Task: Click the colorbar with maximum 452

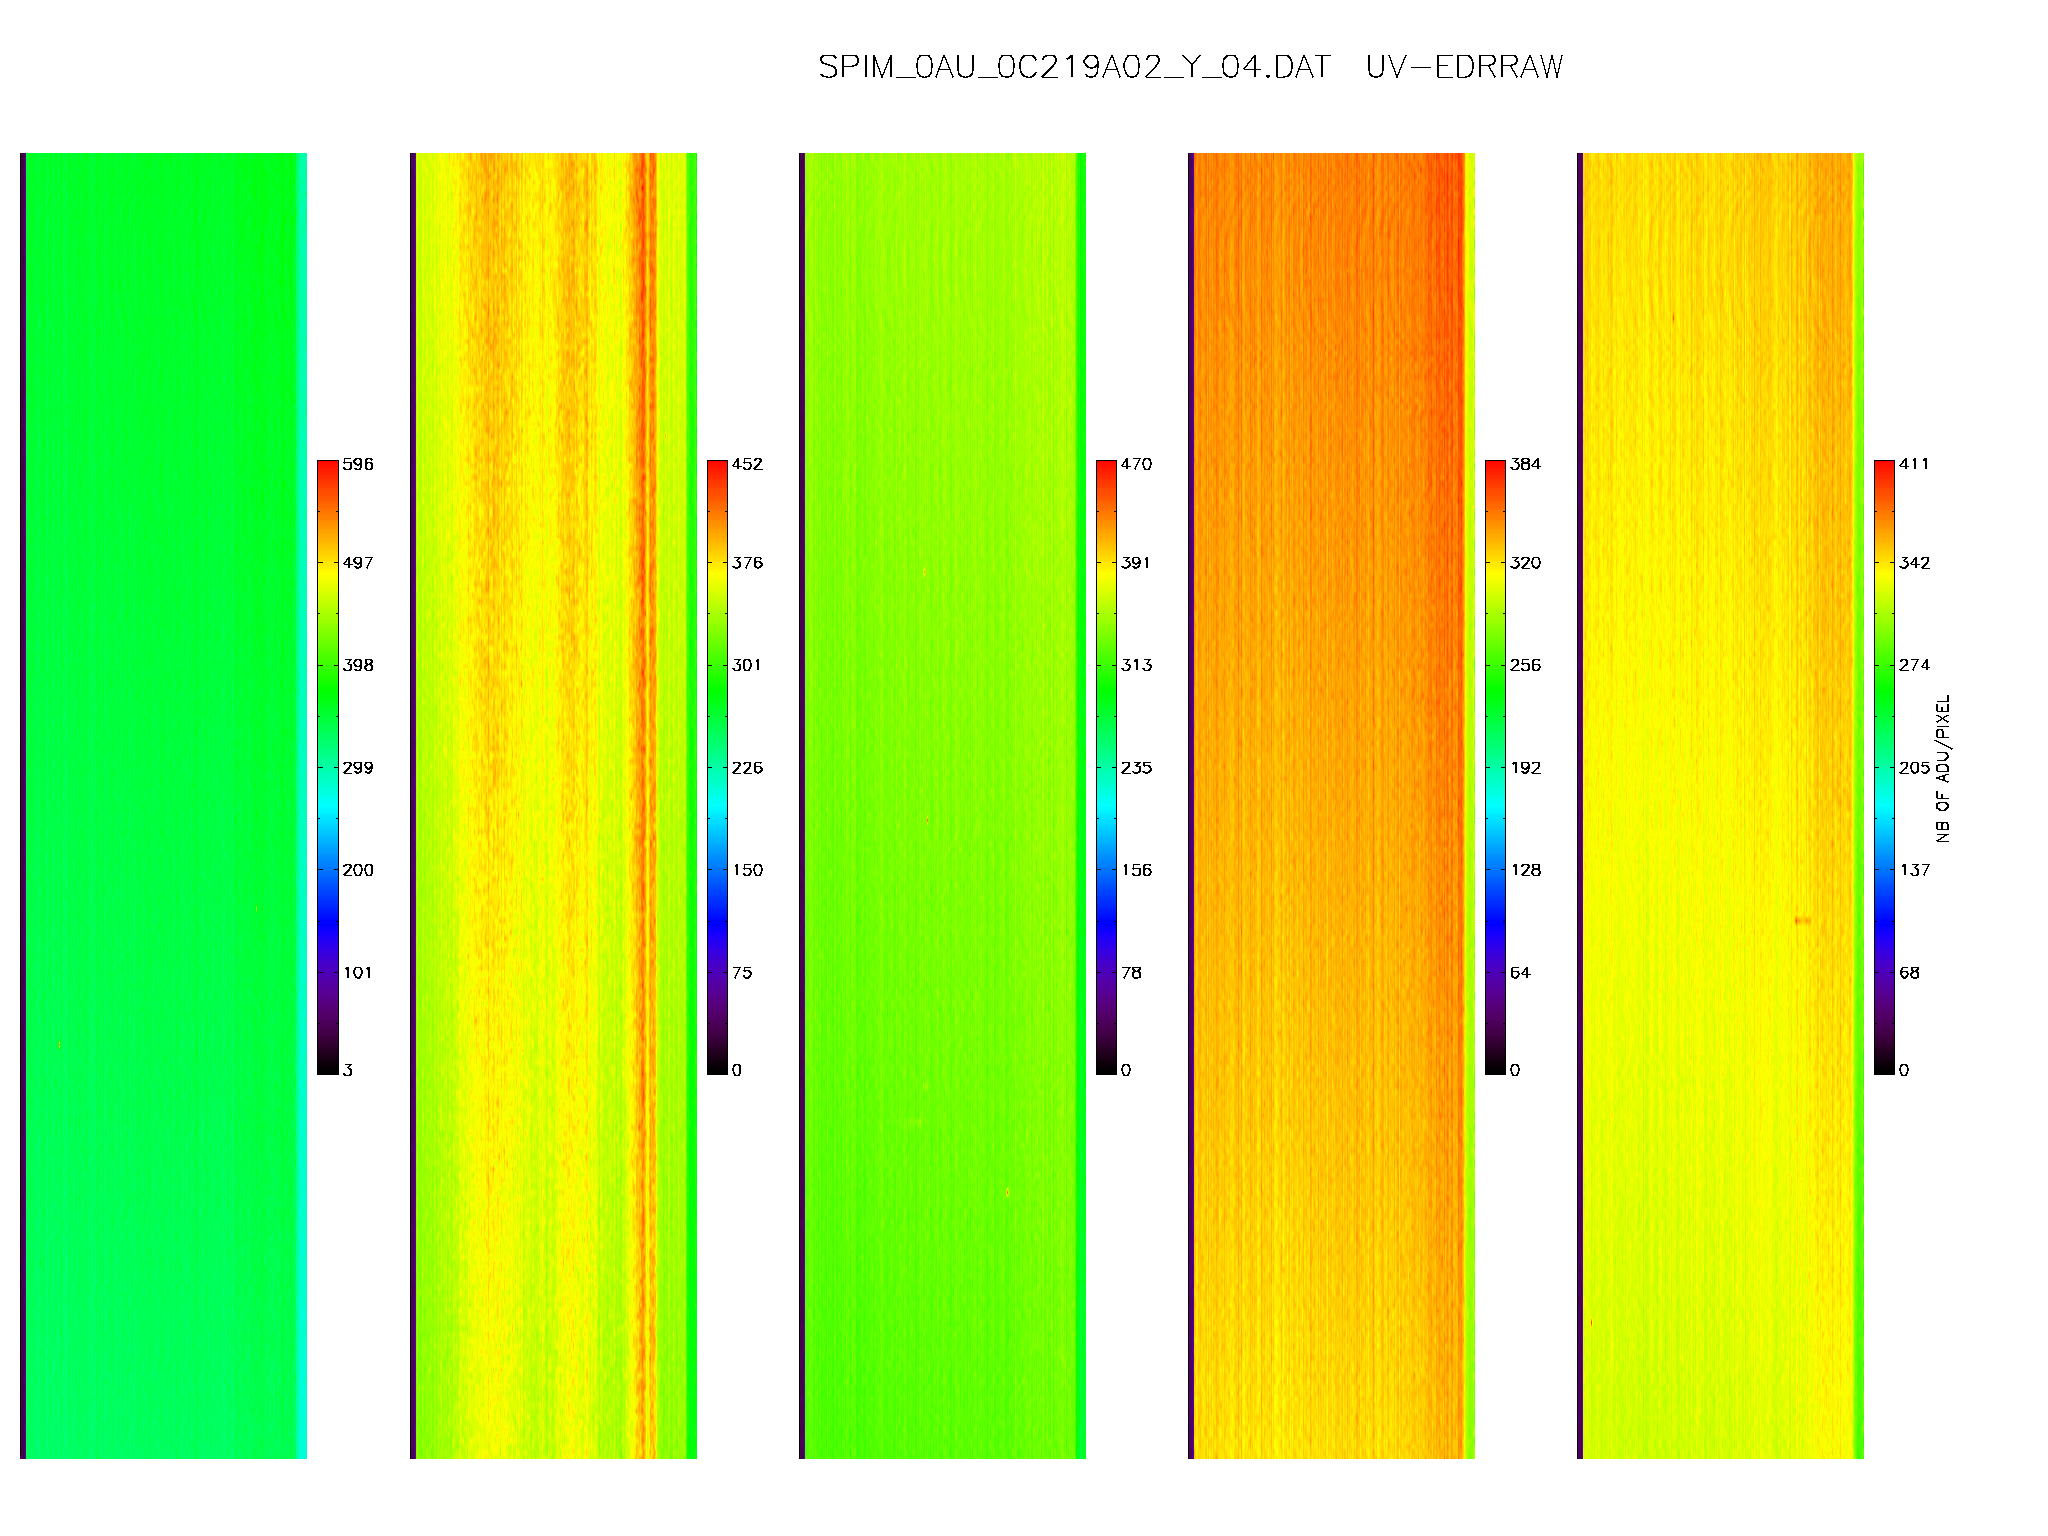Action: [x=717, y=767]
